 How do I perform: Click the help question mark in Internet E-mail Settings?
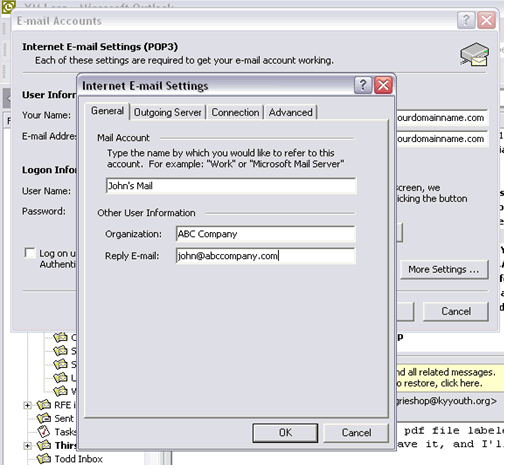[x=363, y=85]
